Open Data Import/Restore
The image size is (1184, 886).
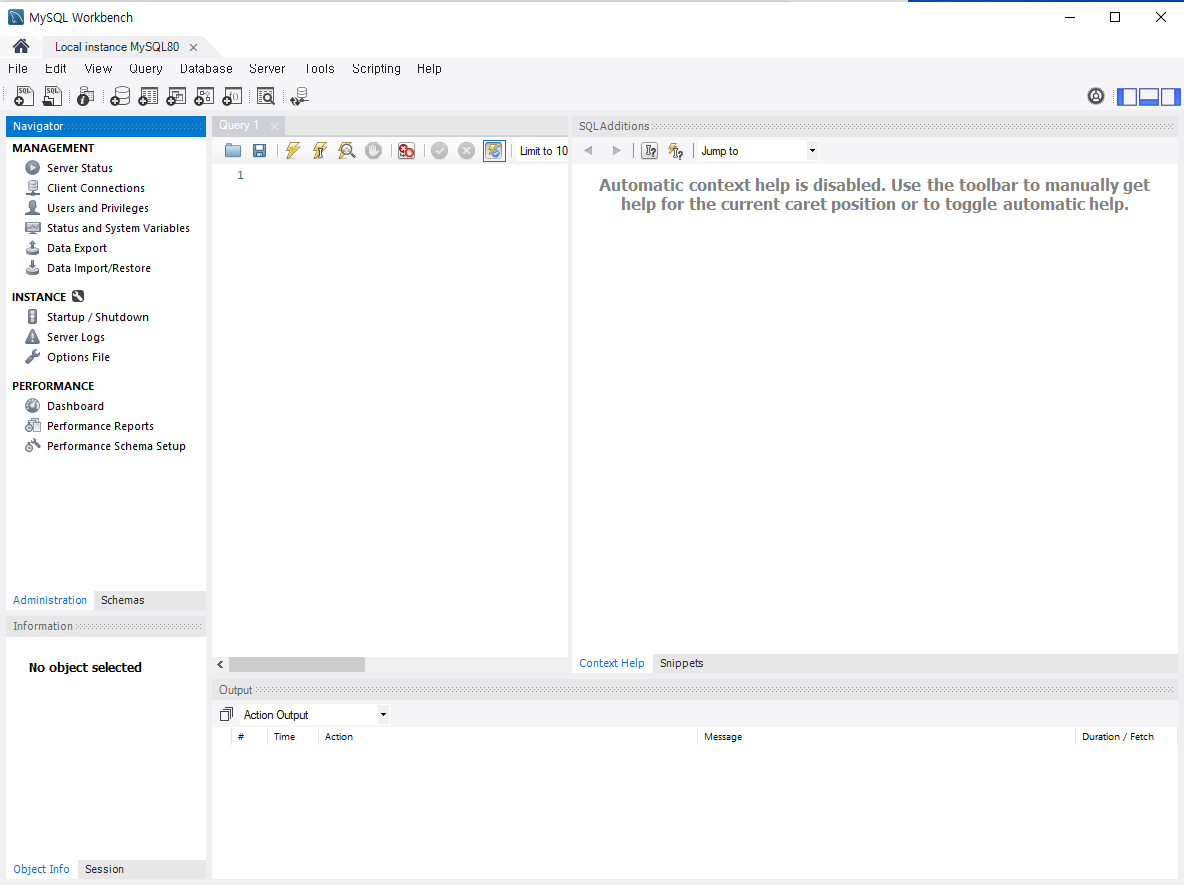point(99,268)
